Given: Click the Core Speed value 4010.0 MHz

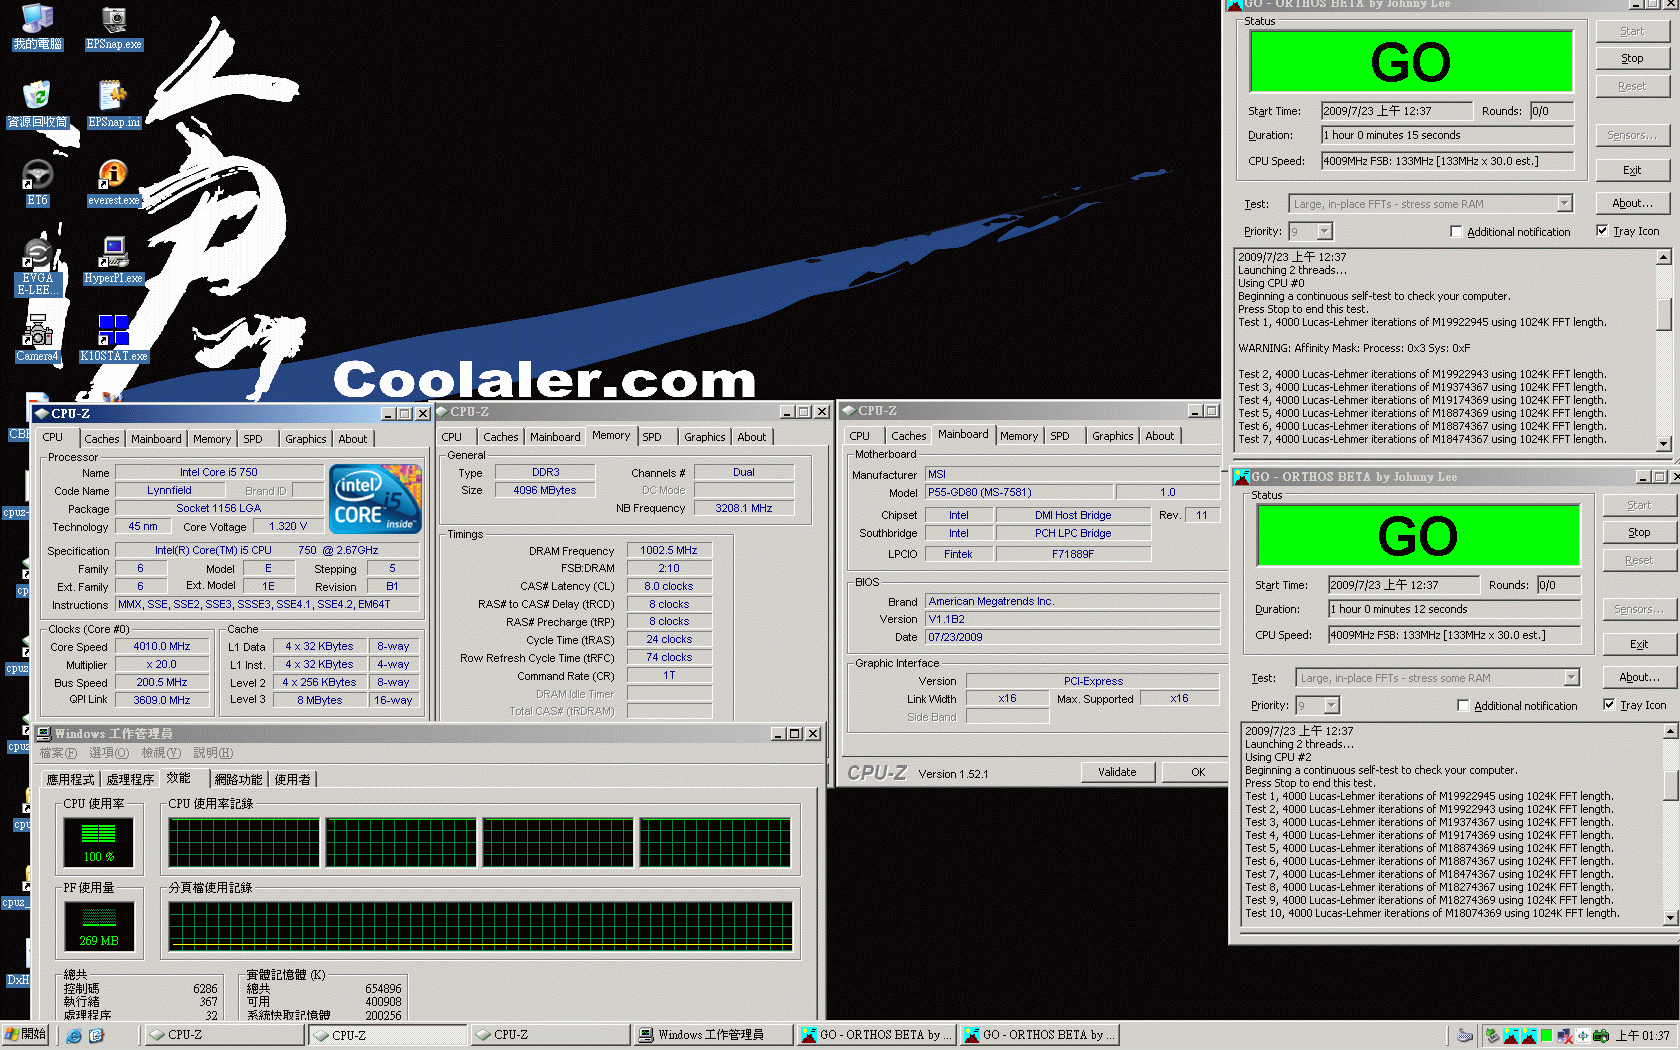Looking at the screenshot, I should click(x=162, y=647).
